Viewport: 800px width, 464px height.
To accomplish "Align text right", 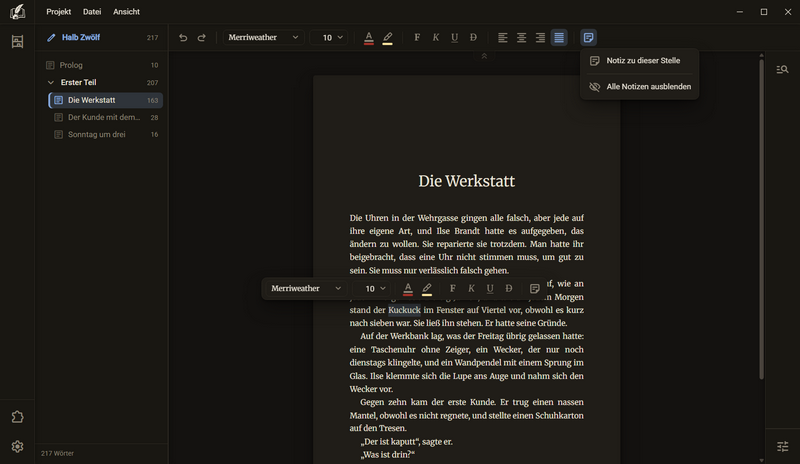I will coord(540,37).
